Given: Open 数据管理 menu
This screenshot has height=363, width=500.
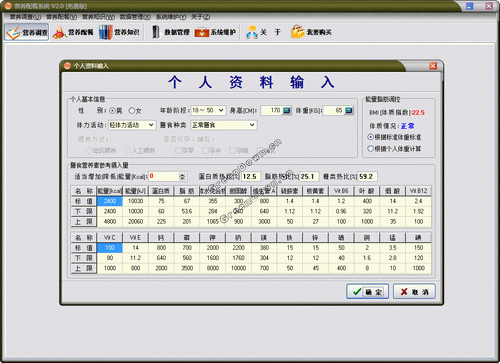Looking at the screenshot, I should pyautogui.click(x=135, y=17).
